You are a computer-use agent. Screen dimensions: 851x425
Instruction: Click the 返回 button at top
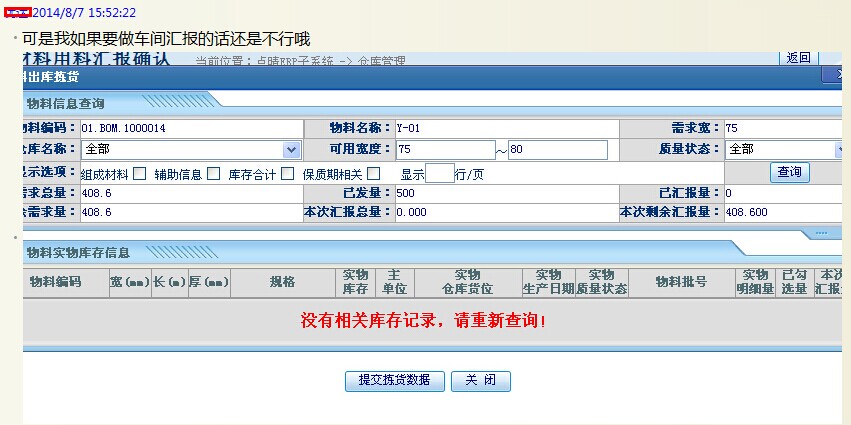tap(798, 58)
